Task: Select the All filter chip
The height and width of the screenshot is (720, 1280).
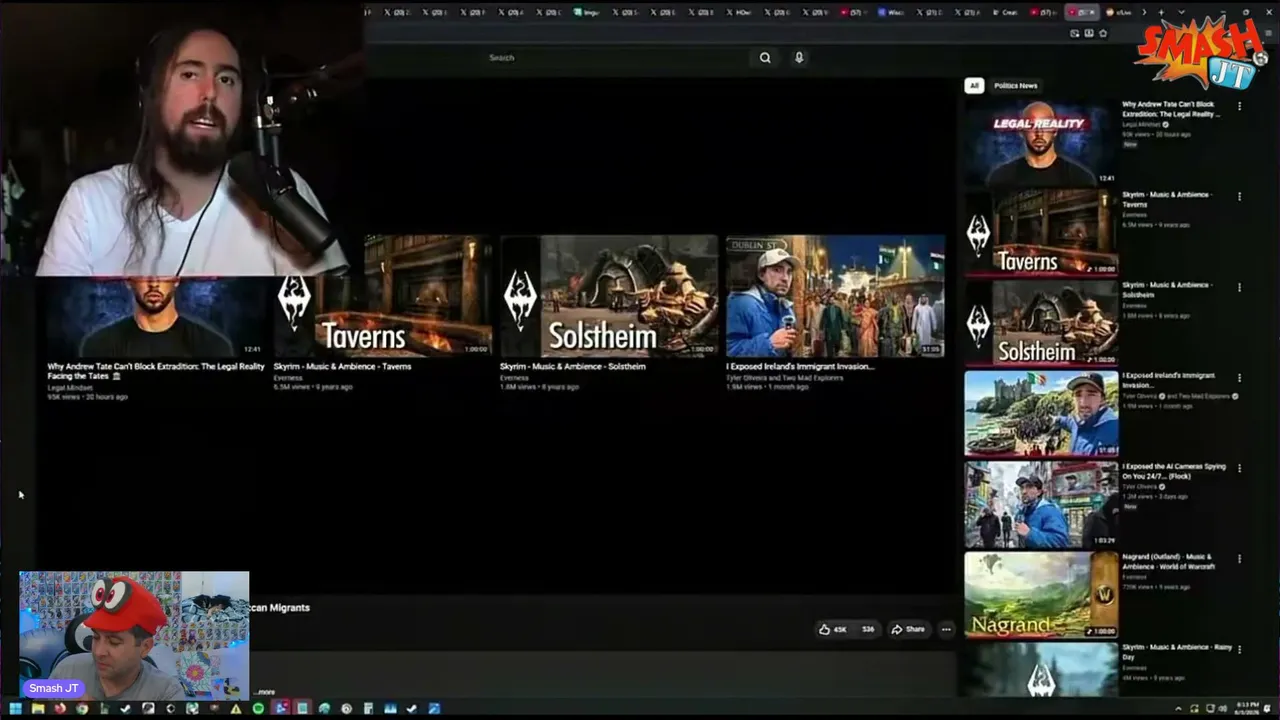Action: [x=974, y=86]
